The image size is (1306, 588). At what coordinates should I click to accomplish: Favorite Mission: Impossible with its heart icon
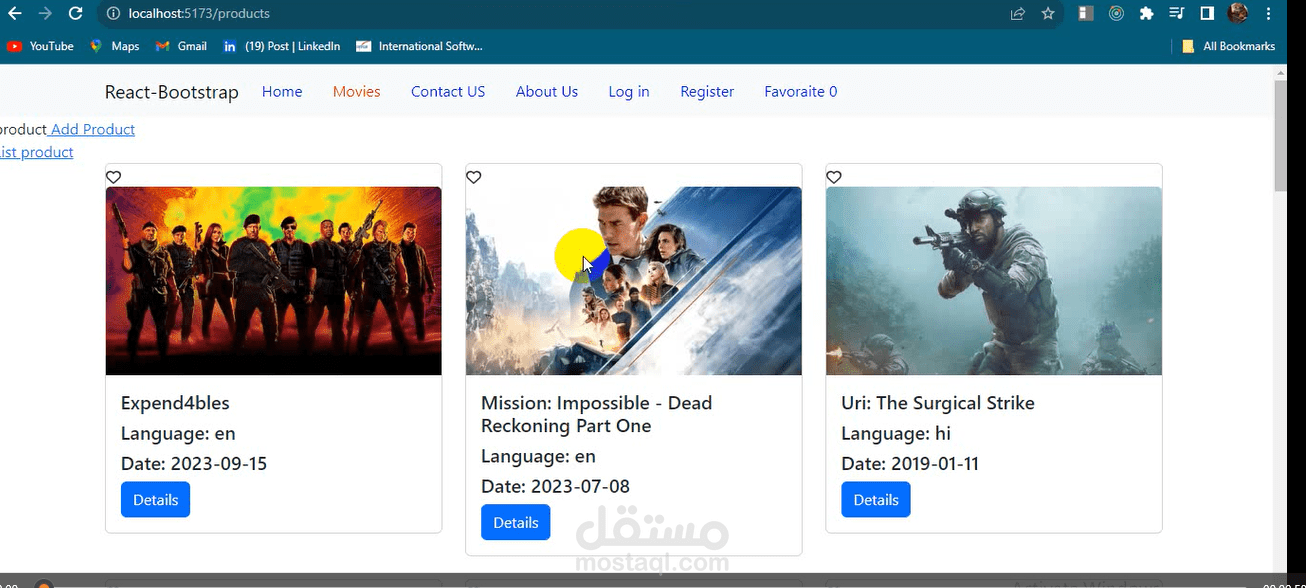pyautogui.click(x=474, y=177)
